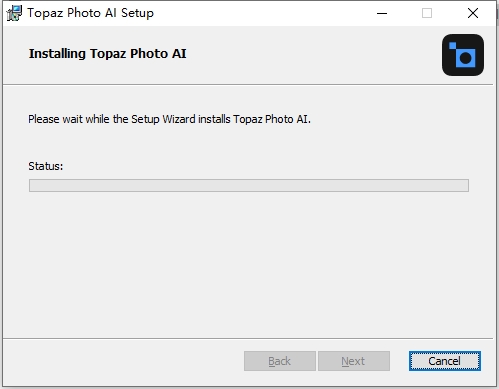
Task: Click the installer icon in the title bar
Action: click(x=14, y=13)
